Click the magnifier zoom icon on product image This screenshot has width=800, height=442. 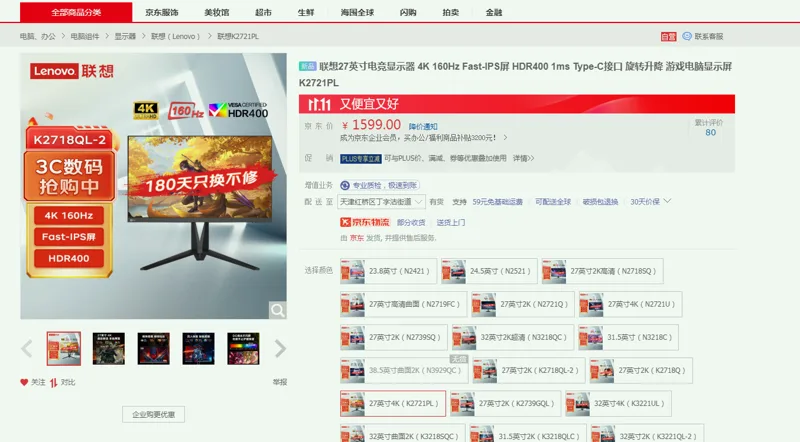click(x=278, y=310)
